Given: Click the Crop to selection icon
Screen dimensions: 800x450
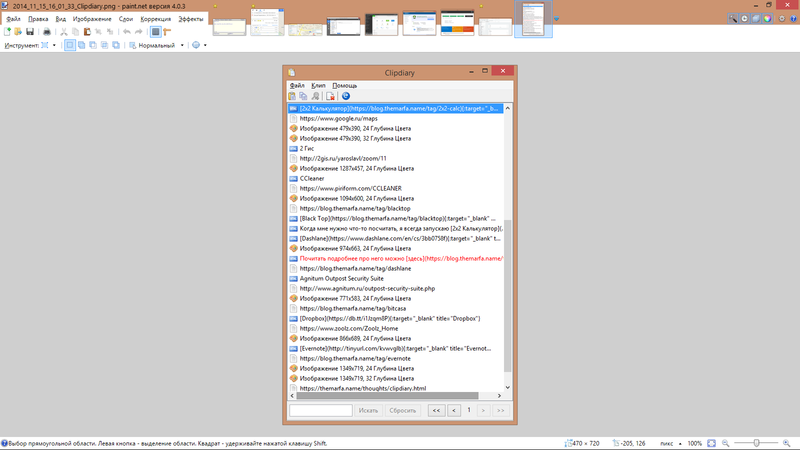Looking at the screenshot, I should (98, 32).
